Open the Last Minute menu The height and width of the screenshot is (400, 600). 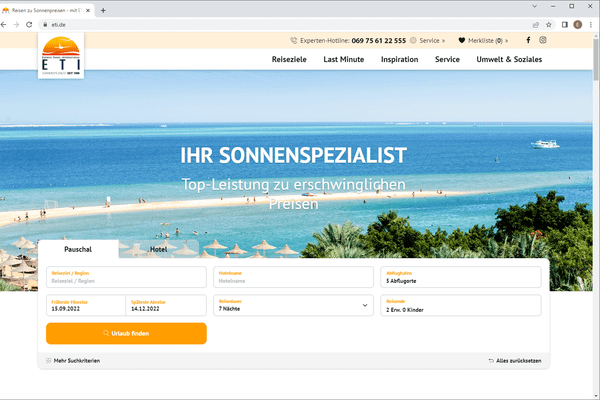pyautogui.click(x=344, y=59)
